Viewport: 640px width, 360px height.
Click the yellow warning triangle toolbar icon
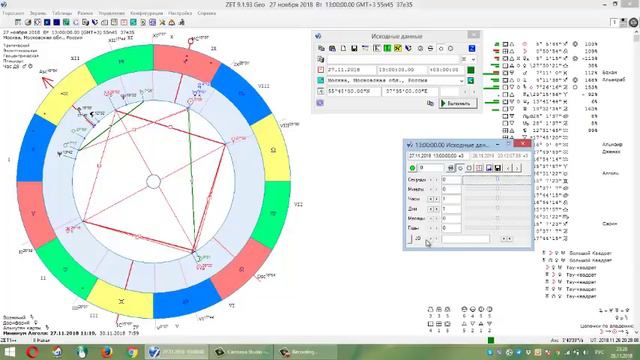tap(172, 22)
